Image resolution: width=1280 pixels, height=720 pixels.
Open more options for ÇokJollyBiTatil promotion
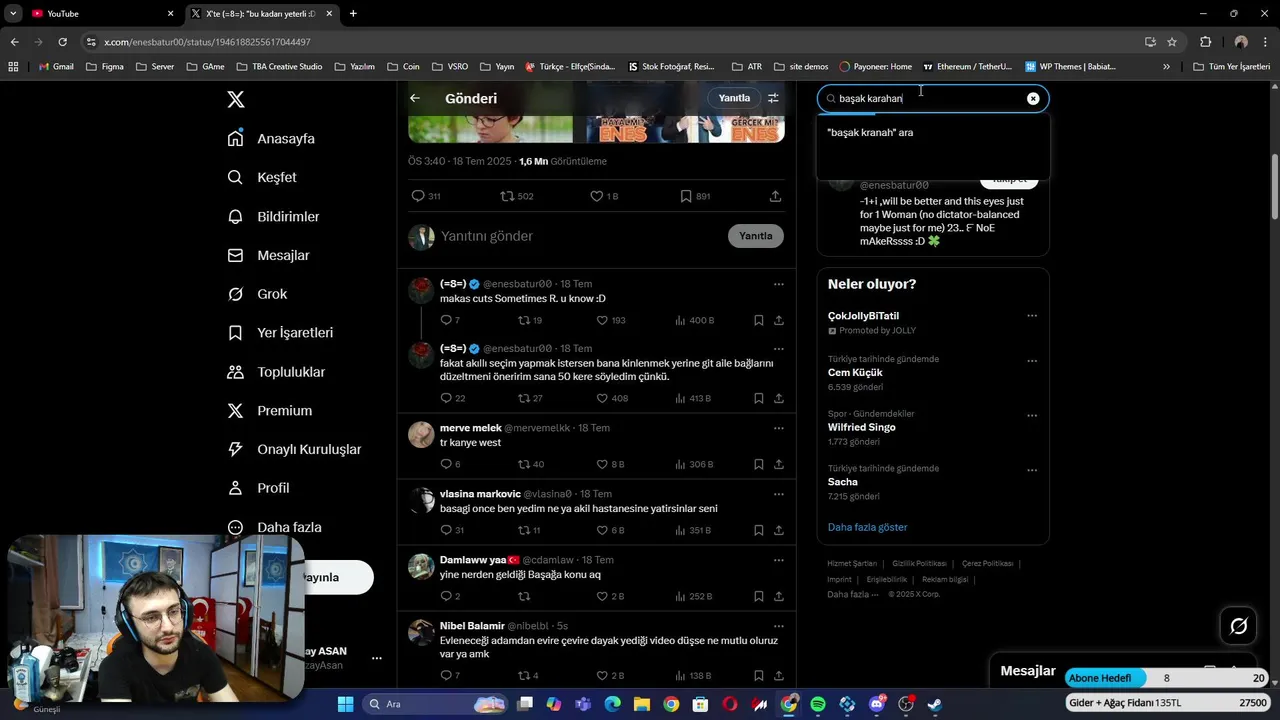click(x=1032, y=316)
